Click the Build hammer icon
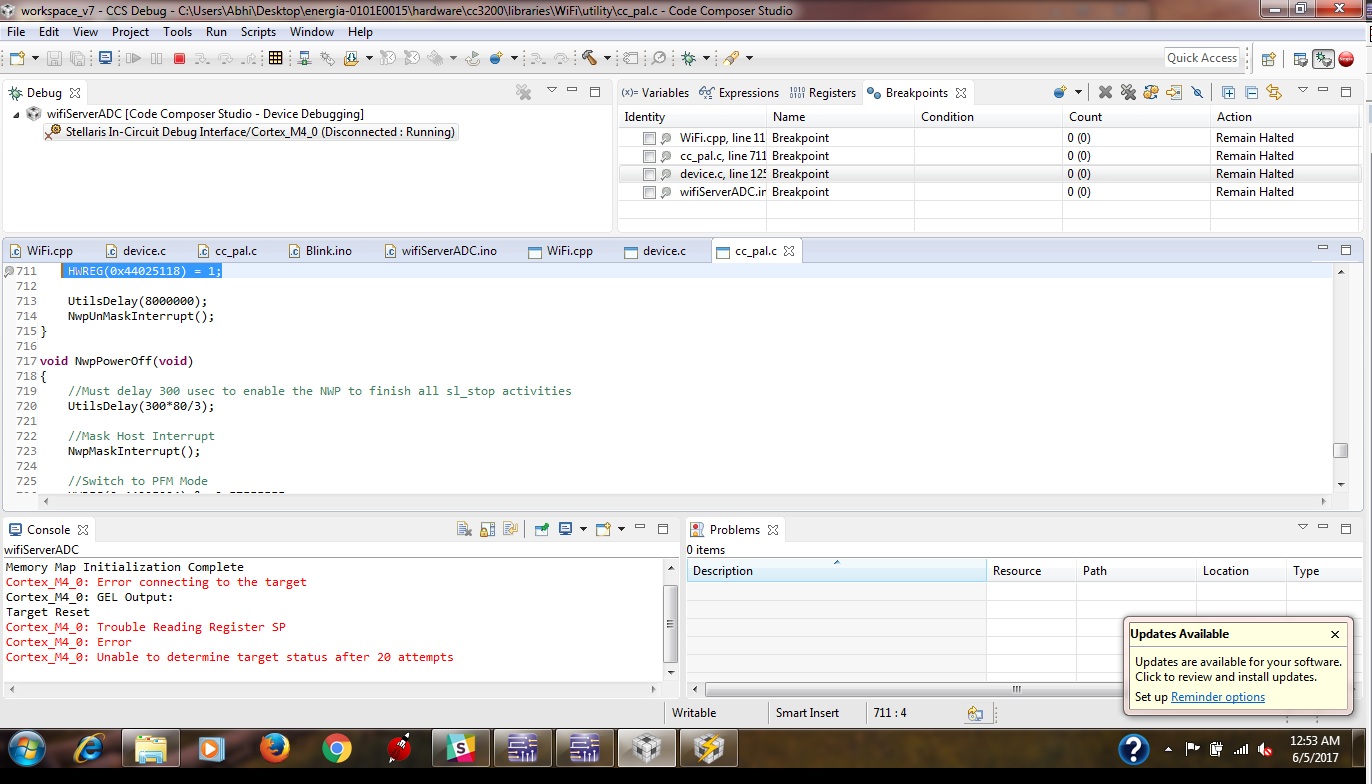The image size is (1372, 784). point(588,59)
